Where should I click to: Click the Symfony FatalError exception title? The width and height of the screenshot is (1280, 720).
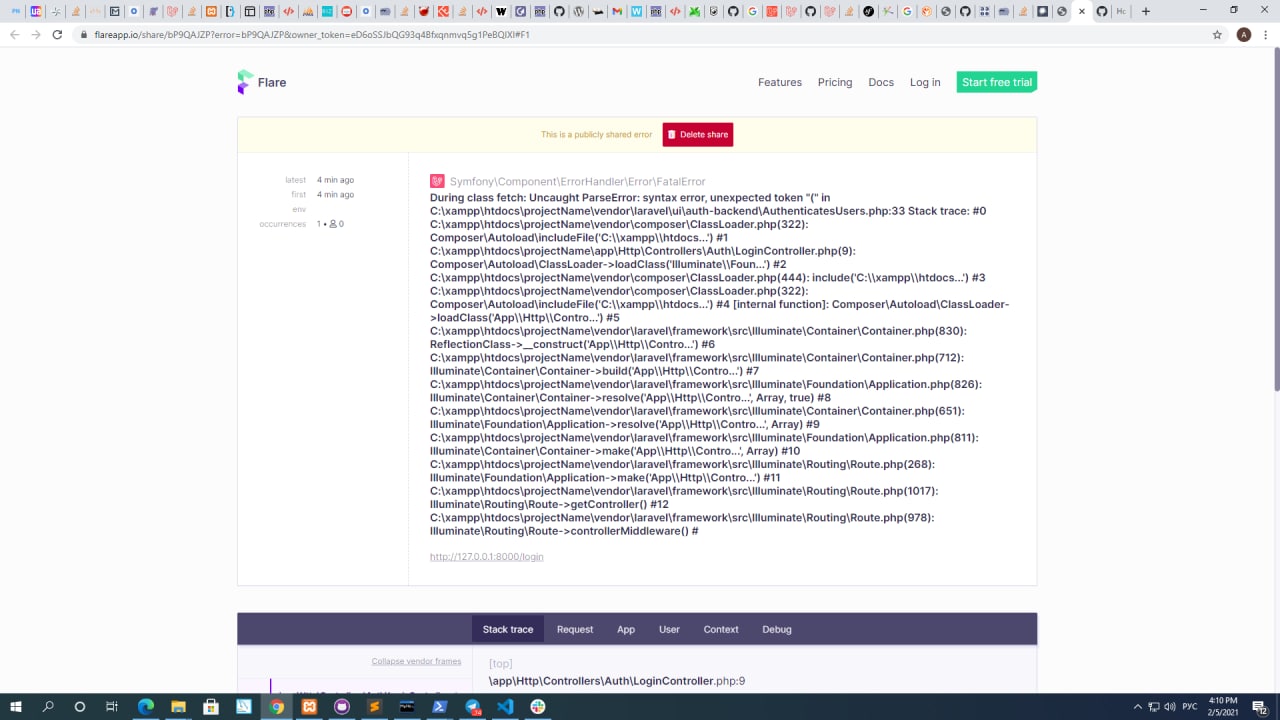[578, 182]
